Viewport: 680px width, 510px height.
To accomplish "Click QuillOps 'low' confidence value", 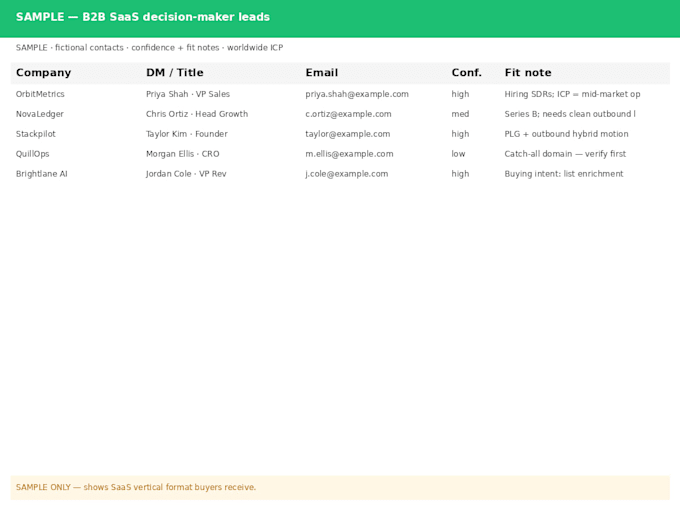I will click(x=458, y=154).
